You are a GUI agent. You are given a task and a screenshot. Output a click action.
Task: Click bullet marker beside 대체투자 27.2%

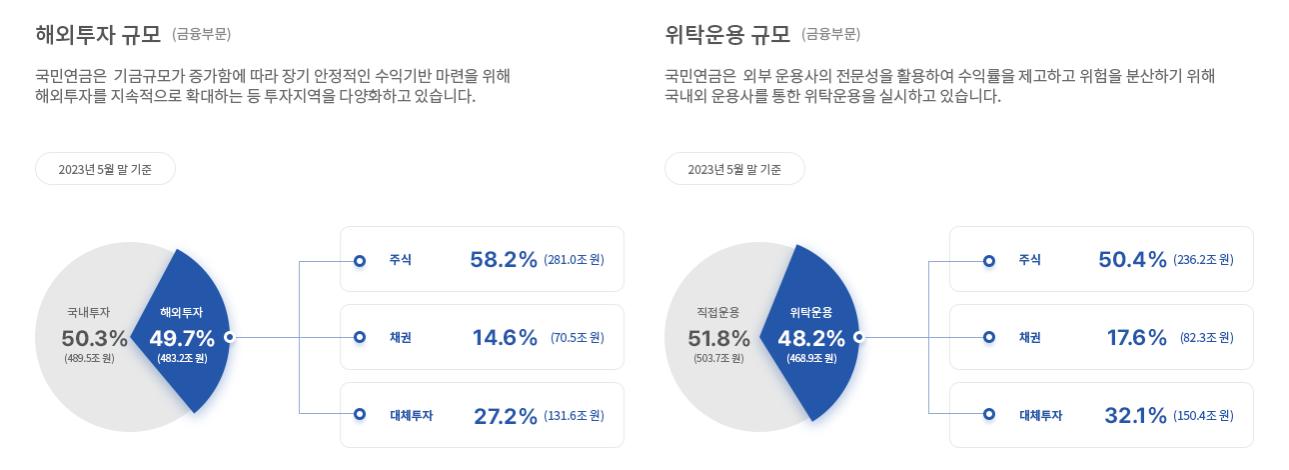(x=360, y=415)
